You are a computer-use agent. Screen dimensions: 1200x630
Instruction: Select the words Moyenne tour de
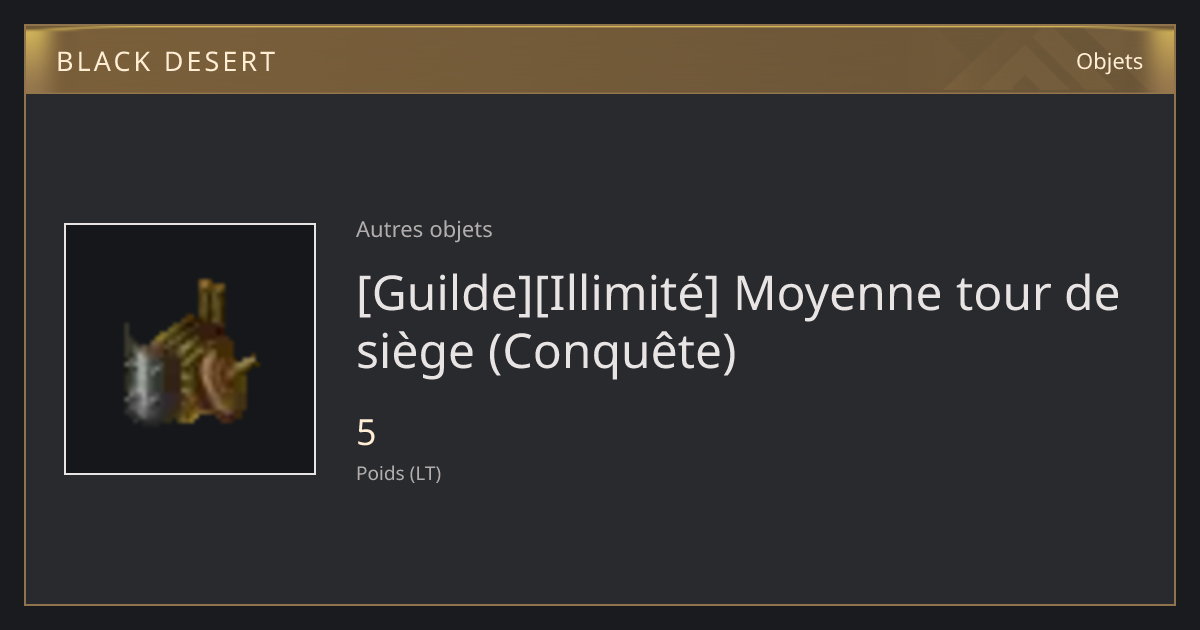pyautogui.click(x=927, y=295)
